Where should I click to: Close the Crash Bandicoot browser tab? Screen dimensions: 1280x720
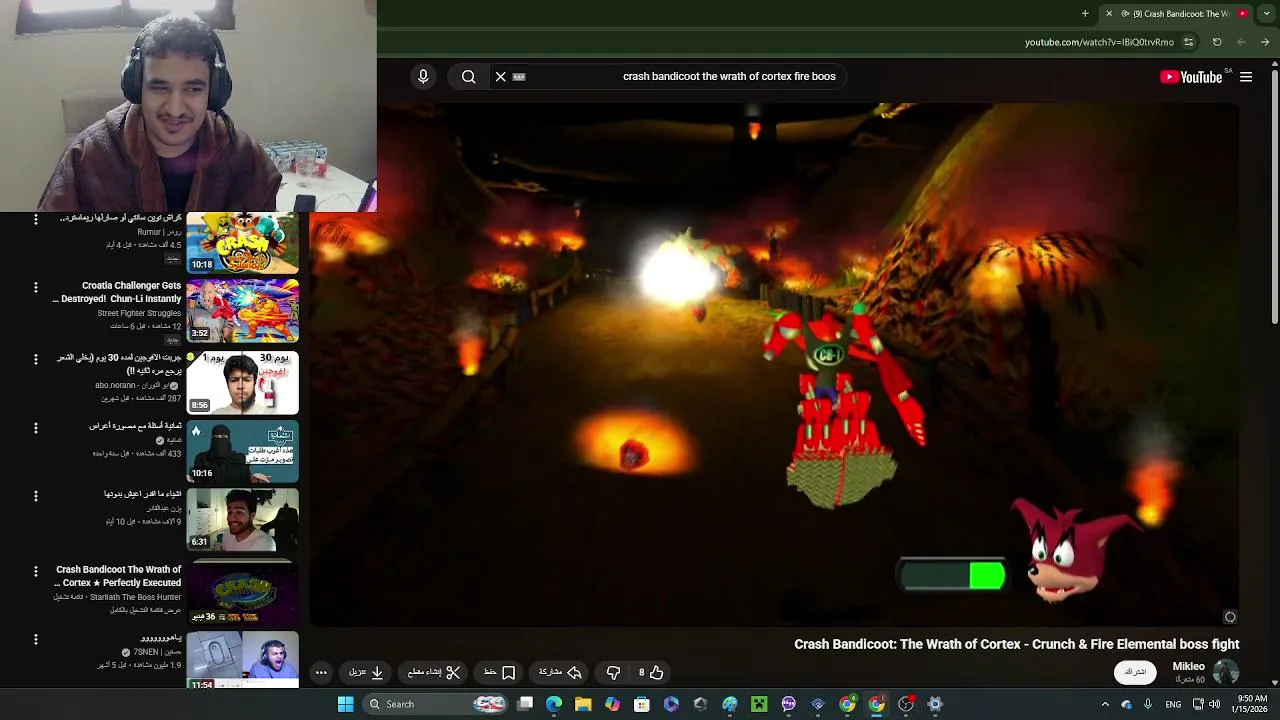tap(1108, 14)
